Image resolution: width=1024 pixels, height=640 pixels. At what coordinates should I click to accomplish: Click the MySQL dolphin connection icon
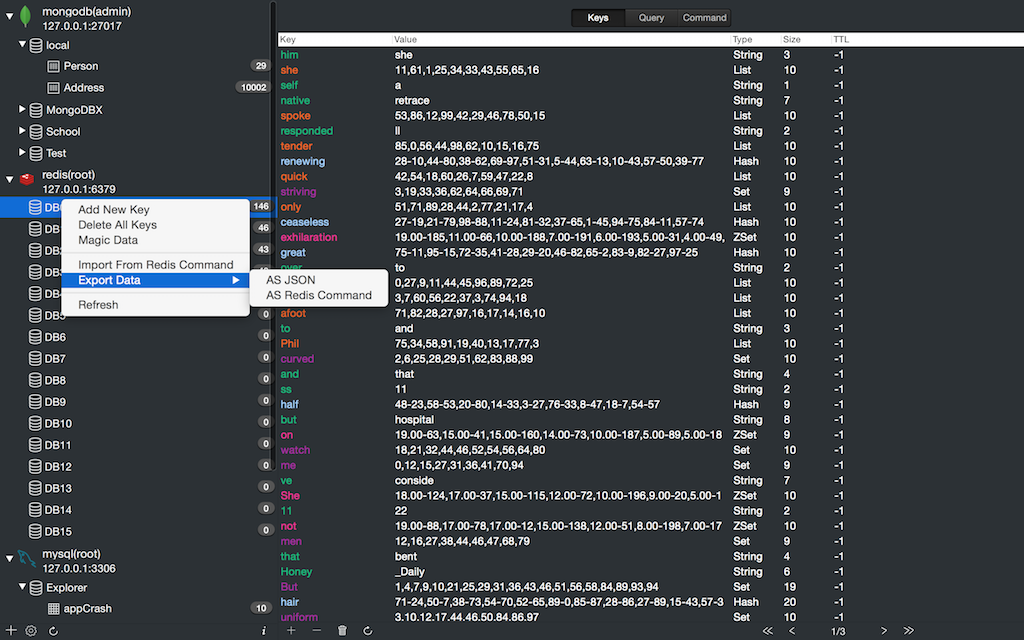(x=26, y=560)
